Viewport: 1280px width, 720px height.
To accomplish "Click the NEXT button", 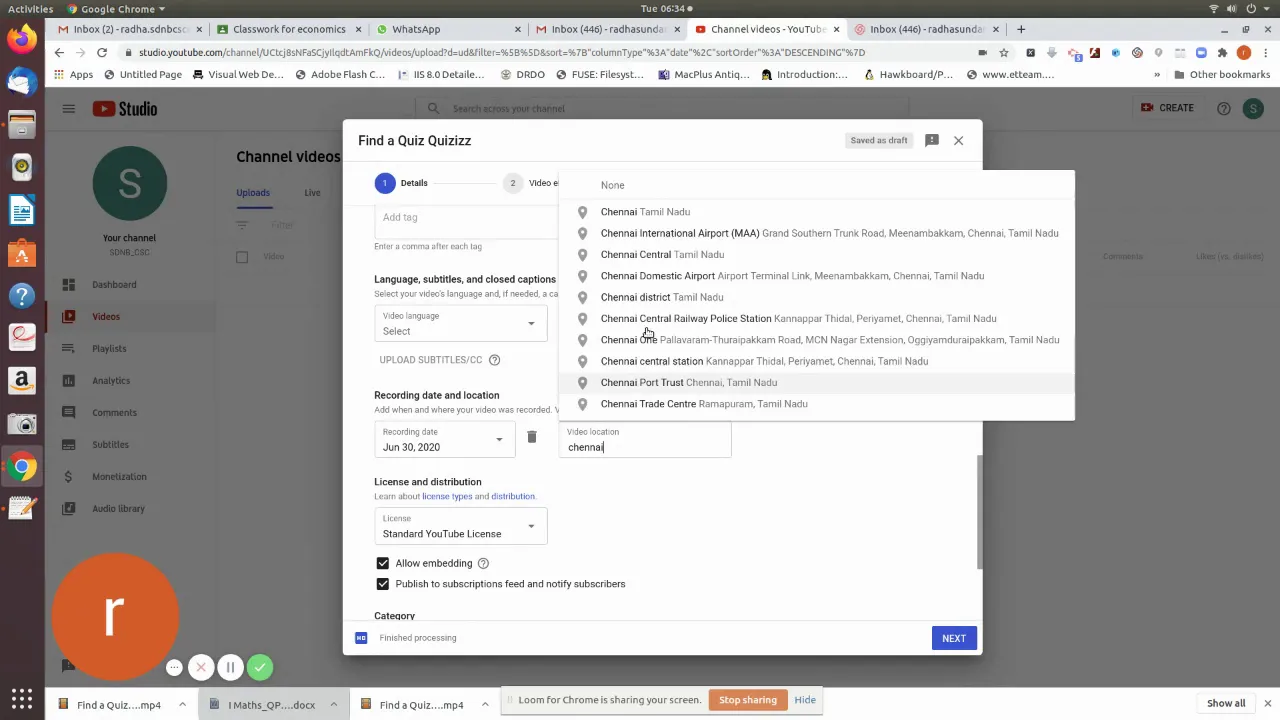I will coord(953,638).
